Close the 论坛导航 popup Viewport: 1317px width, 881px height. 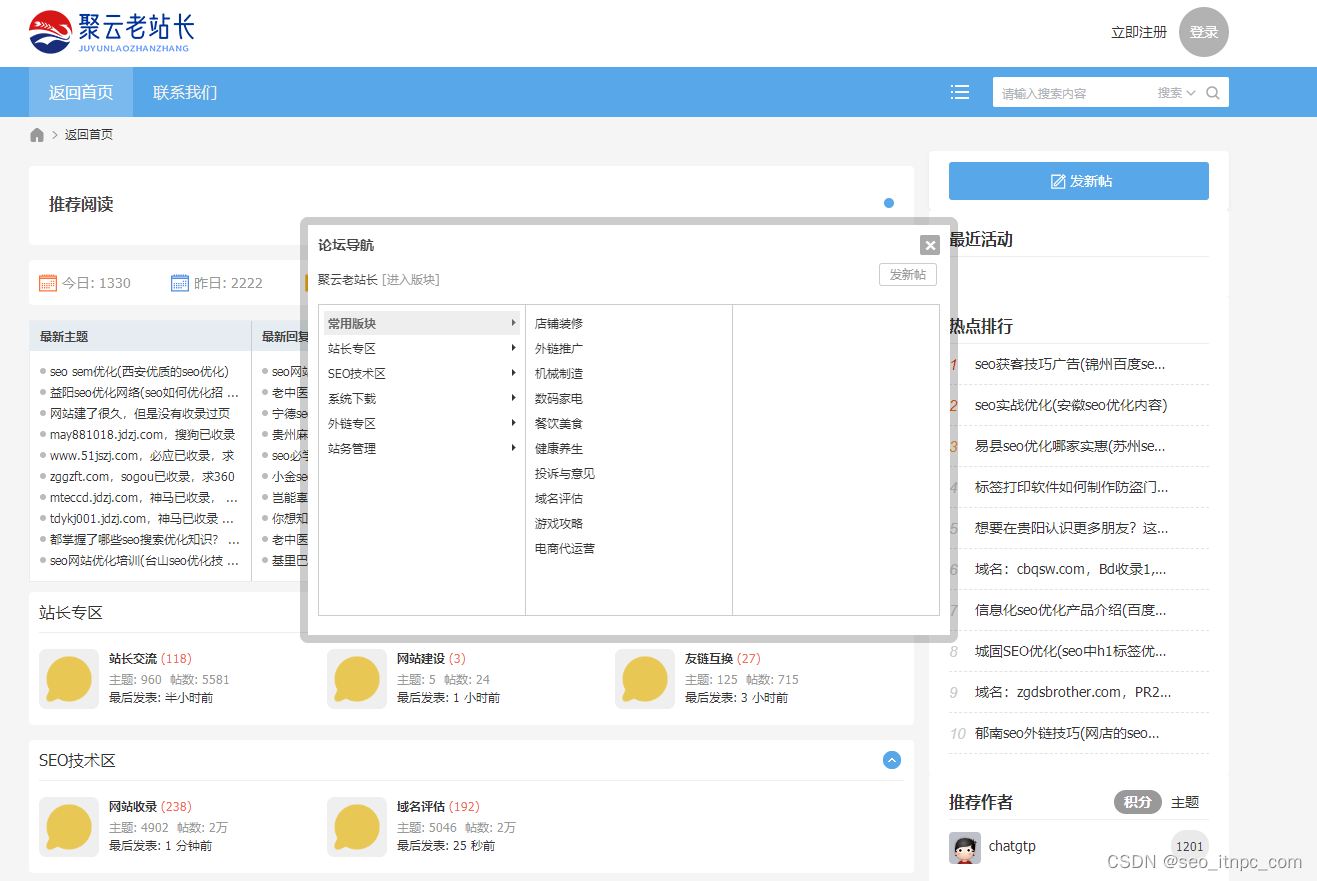930,245
